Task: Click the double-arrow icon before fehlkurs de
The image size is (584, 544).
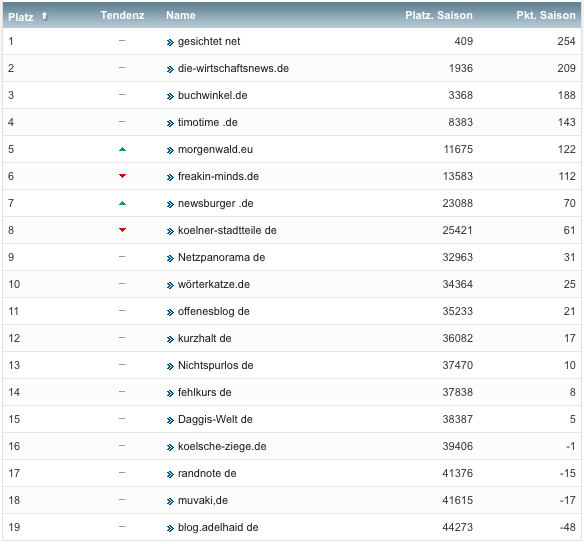Action: tap(170, 394)
